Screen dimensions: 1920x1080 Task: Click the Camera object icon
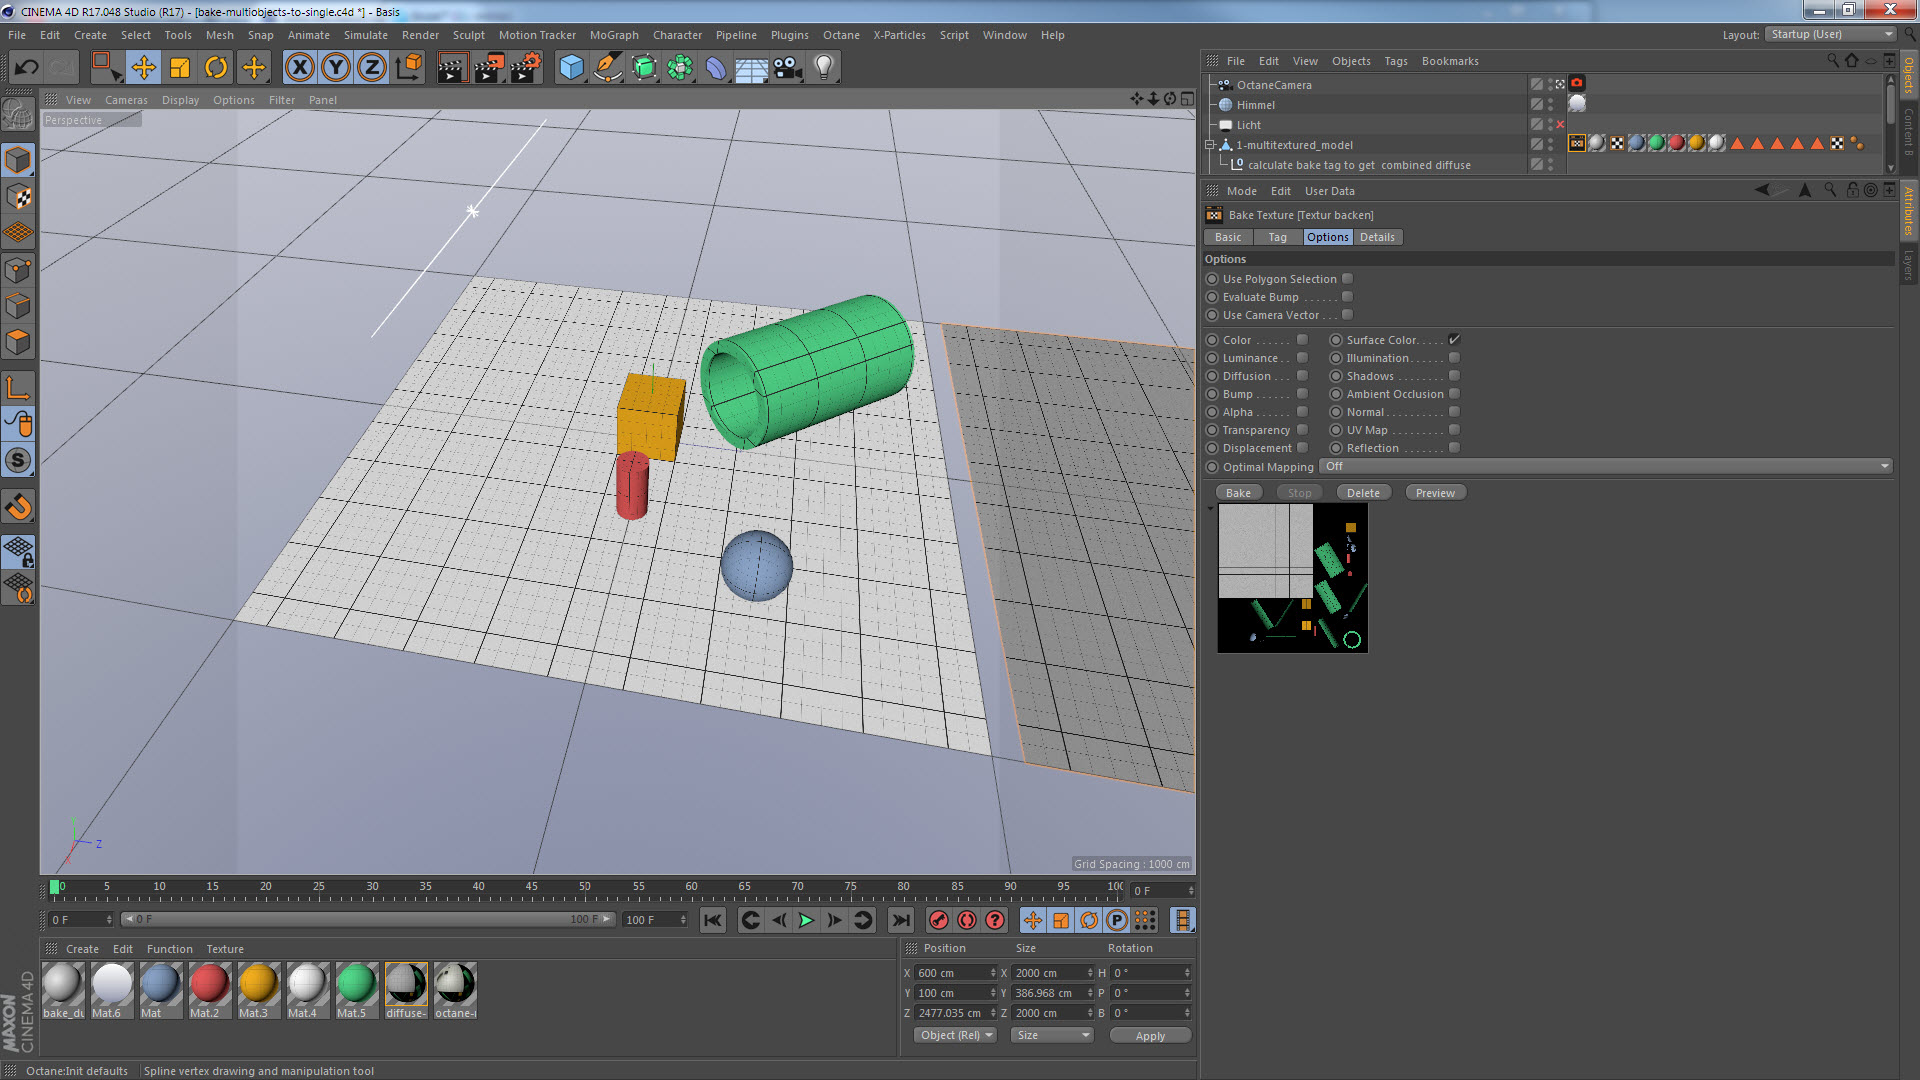(x=788, y=68)
